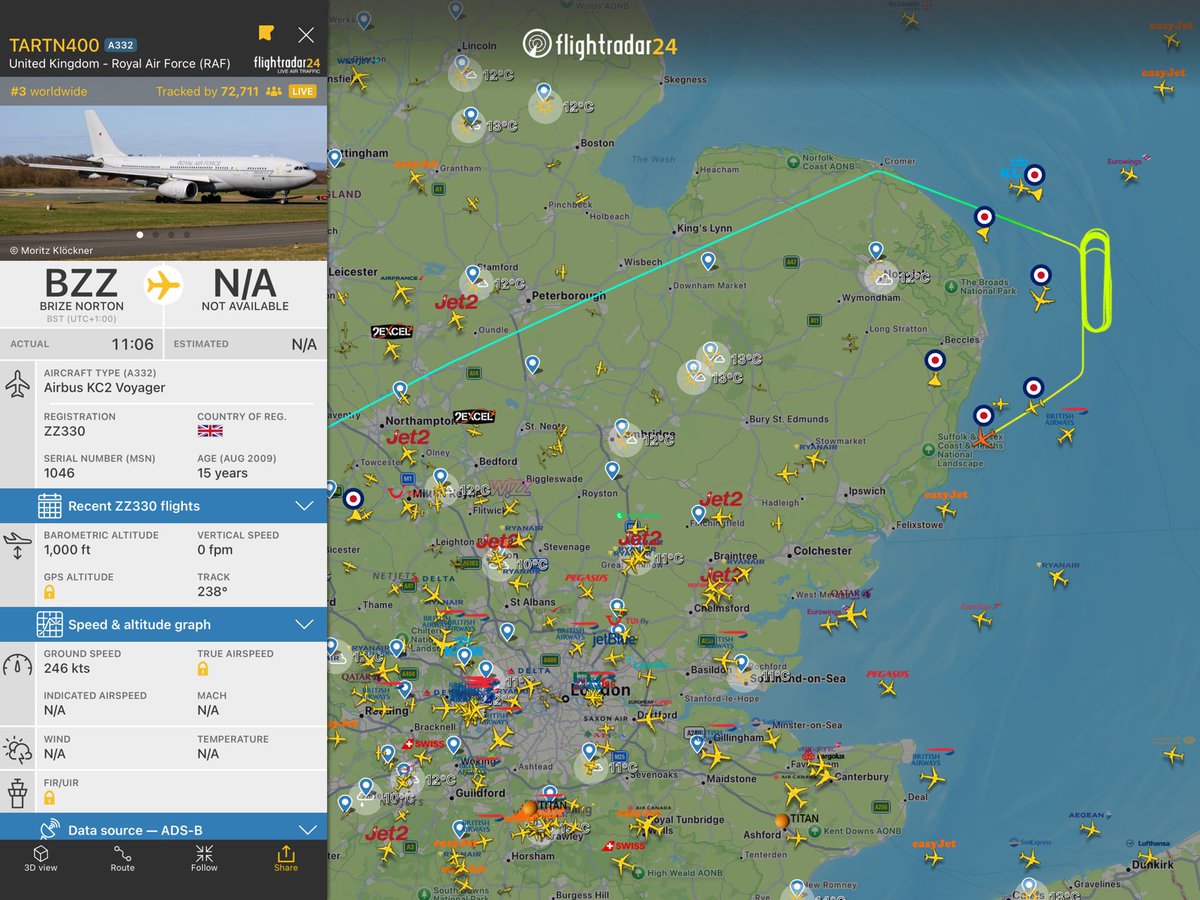Close the TARTN400 flight details panel
This screenshot has height=900, width=1200.
306,35
